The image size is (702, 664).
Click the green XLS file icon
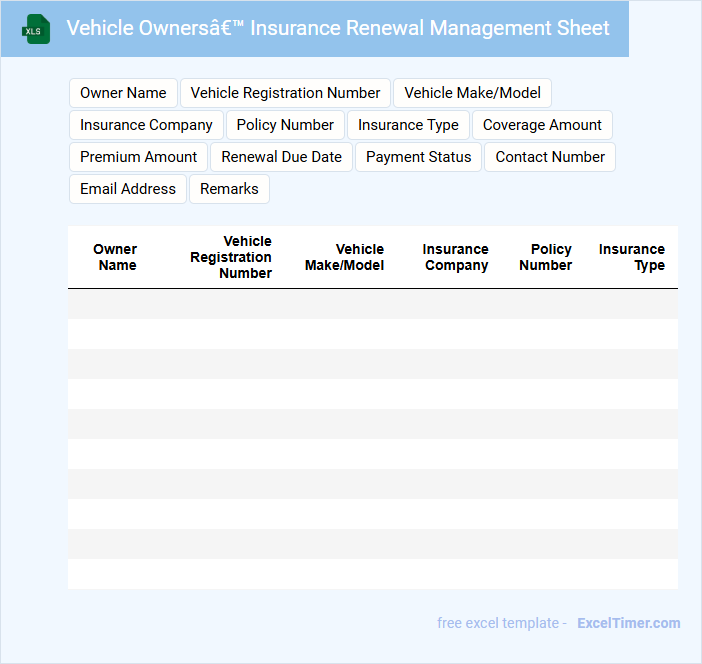click(37, 29)
